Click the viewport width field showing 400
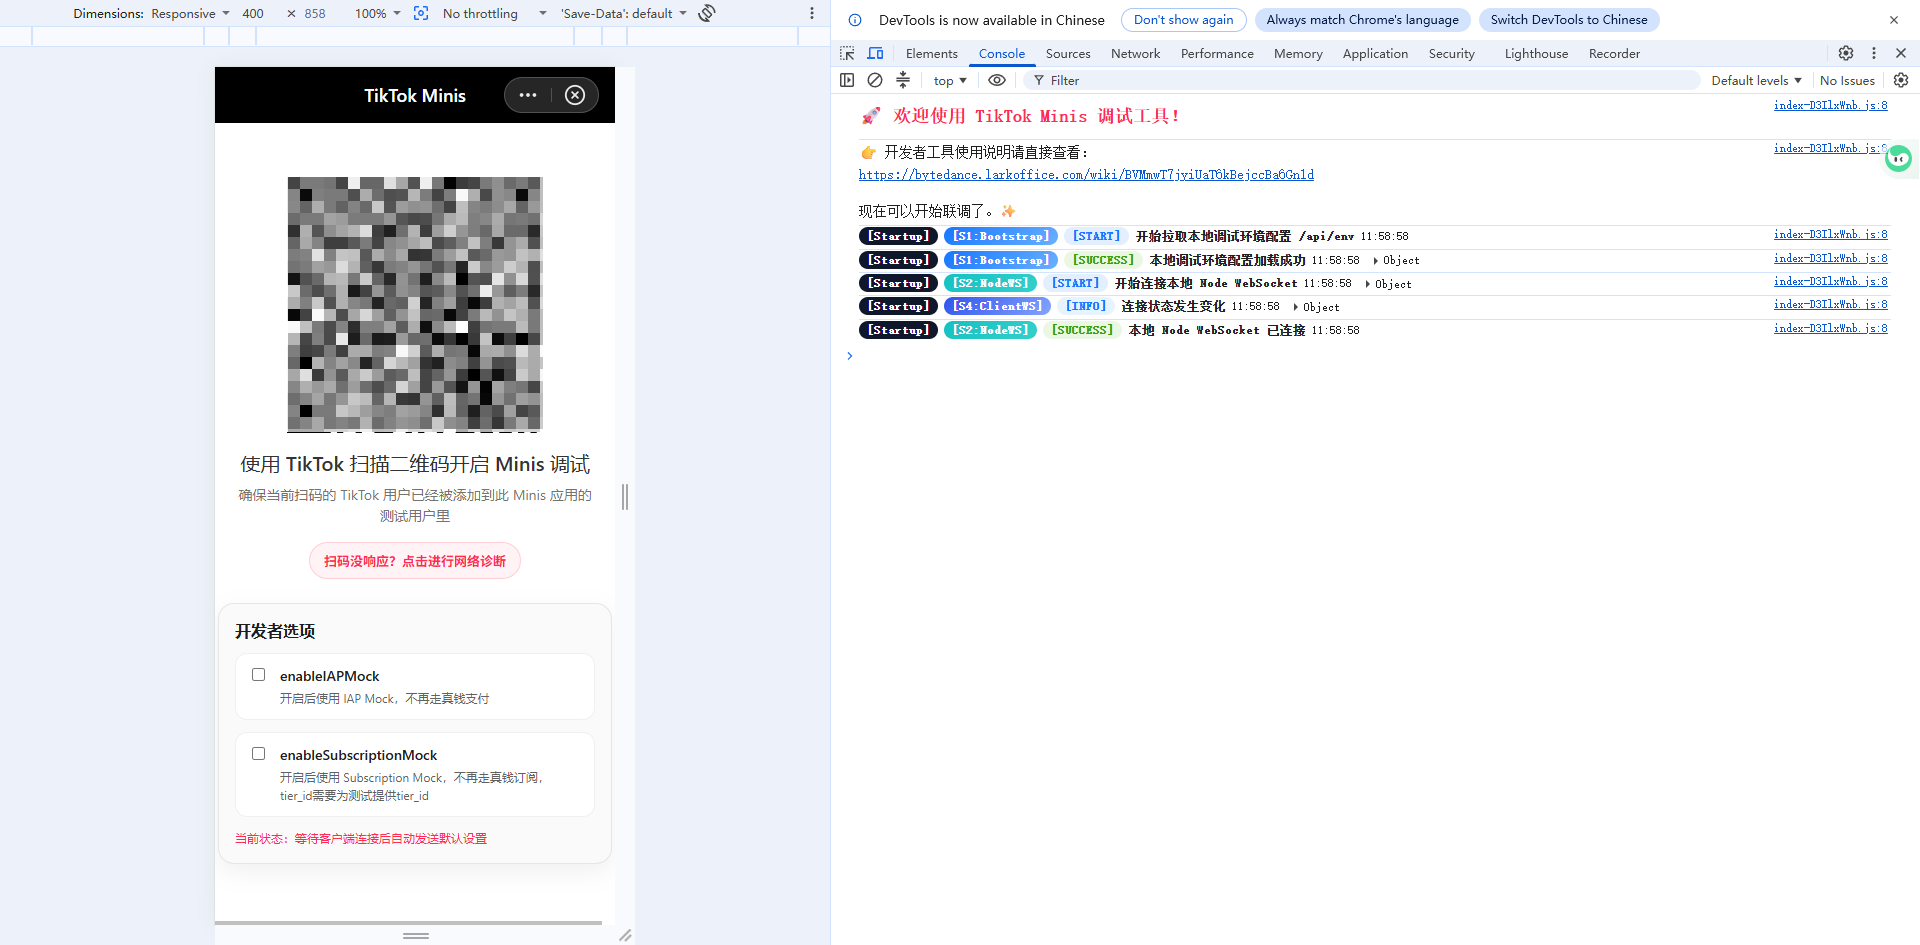This screenshot has height=945, width=1920. point(253,13)
